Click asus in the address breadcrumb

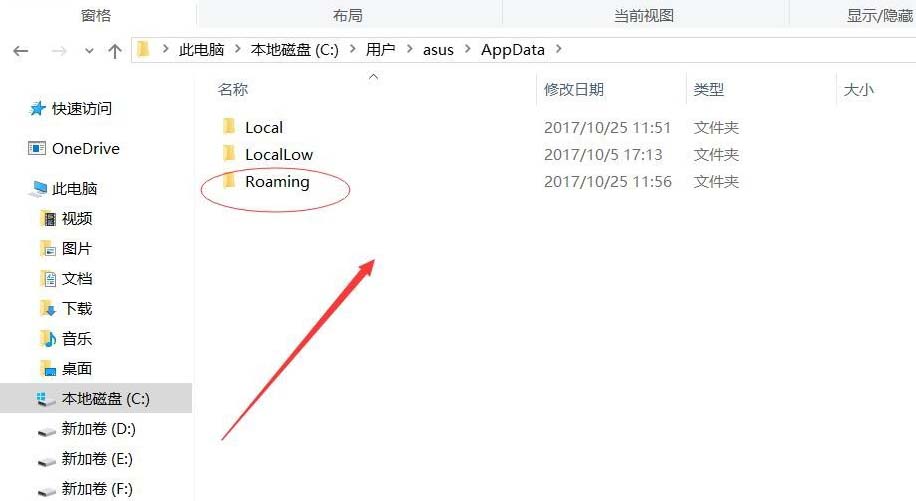pyautogui.click(x=438, y=50)
